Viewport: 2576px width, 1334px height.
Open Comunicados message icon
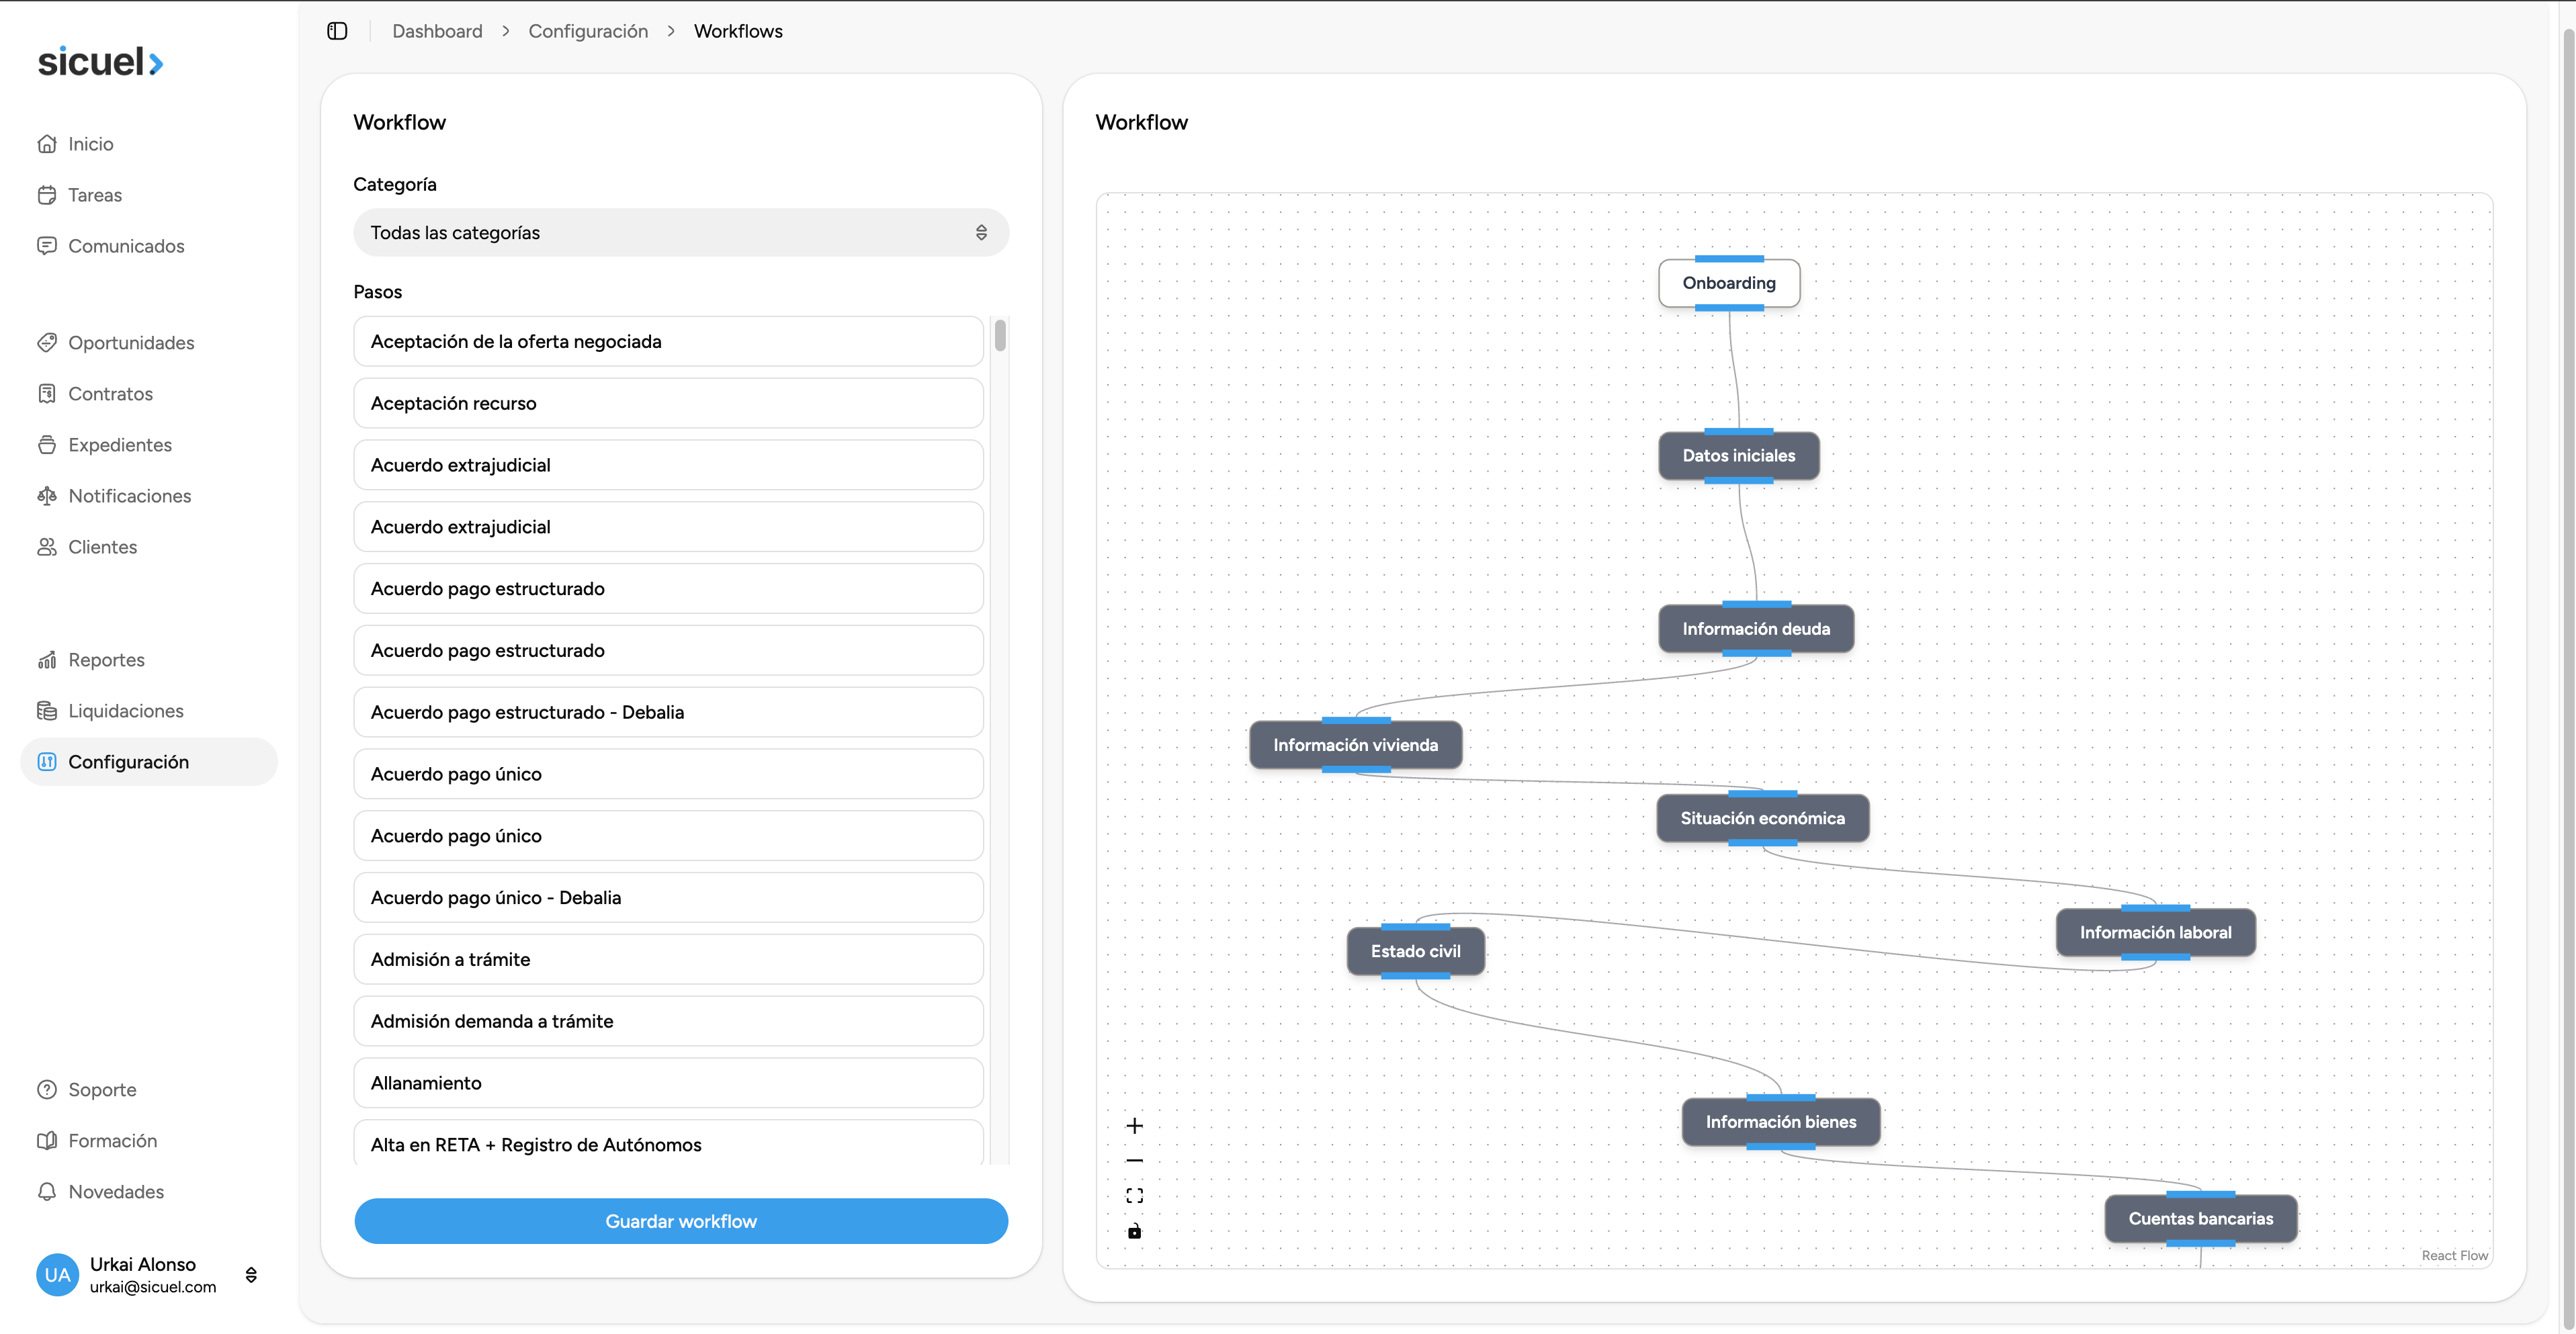tap(47, 246)
